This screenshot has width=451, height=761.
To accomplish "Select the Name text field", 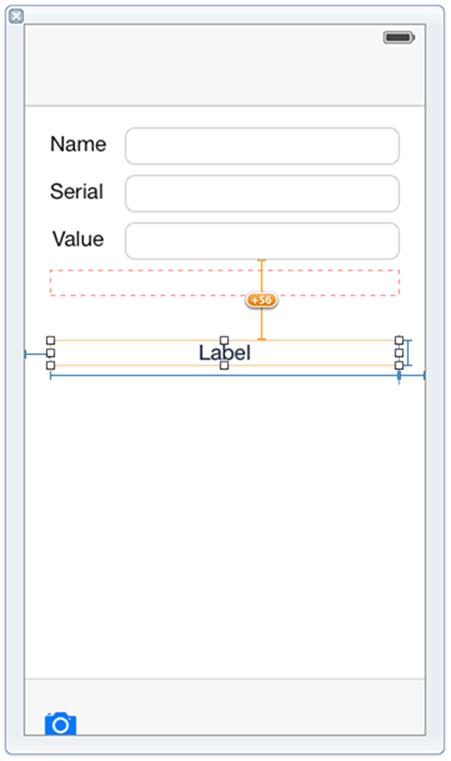I will click(x=262, y=146).
